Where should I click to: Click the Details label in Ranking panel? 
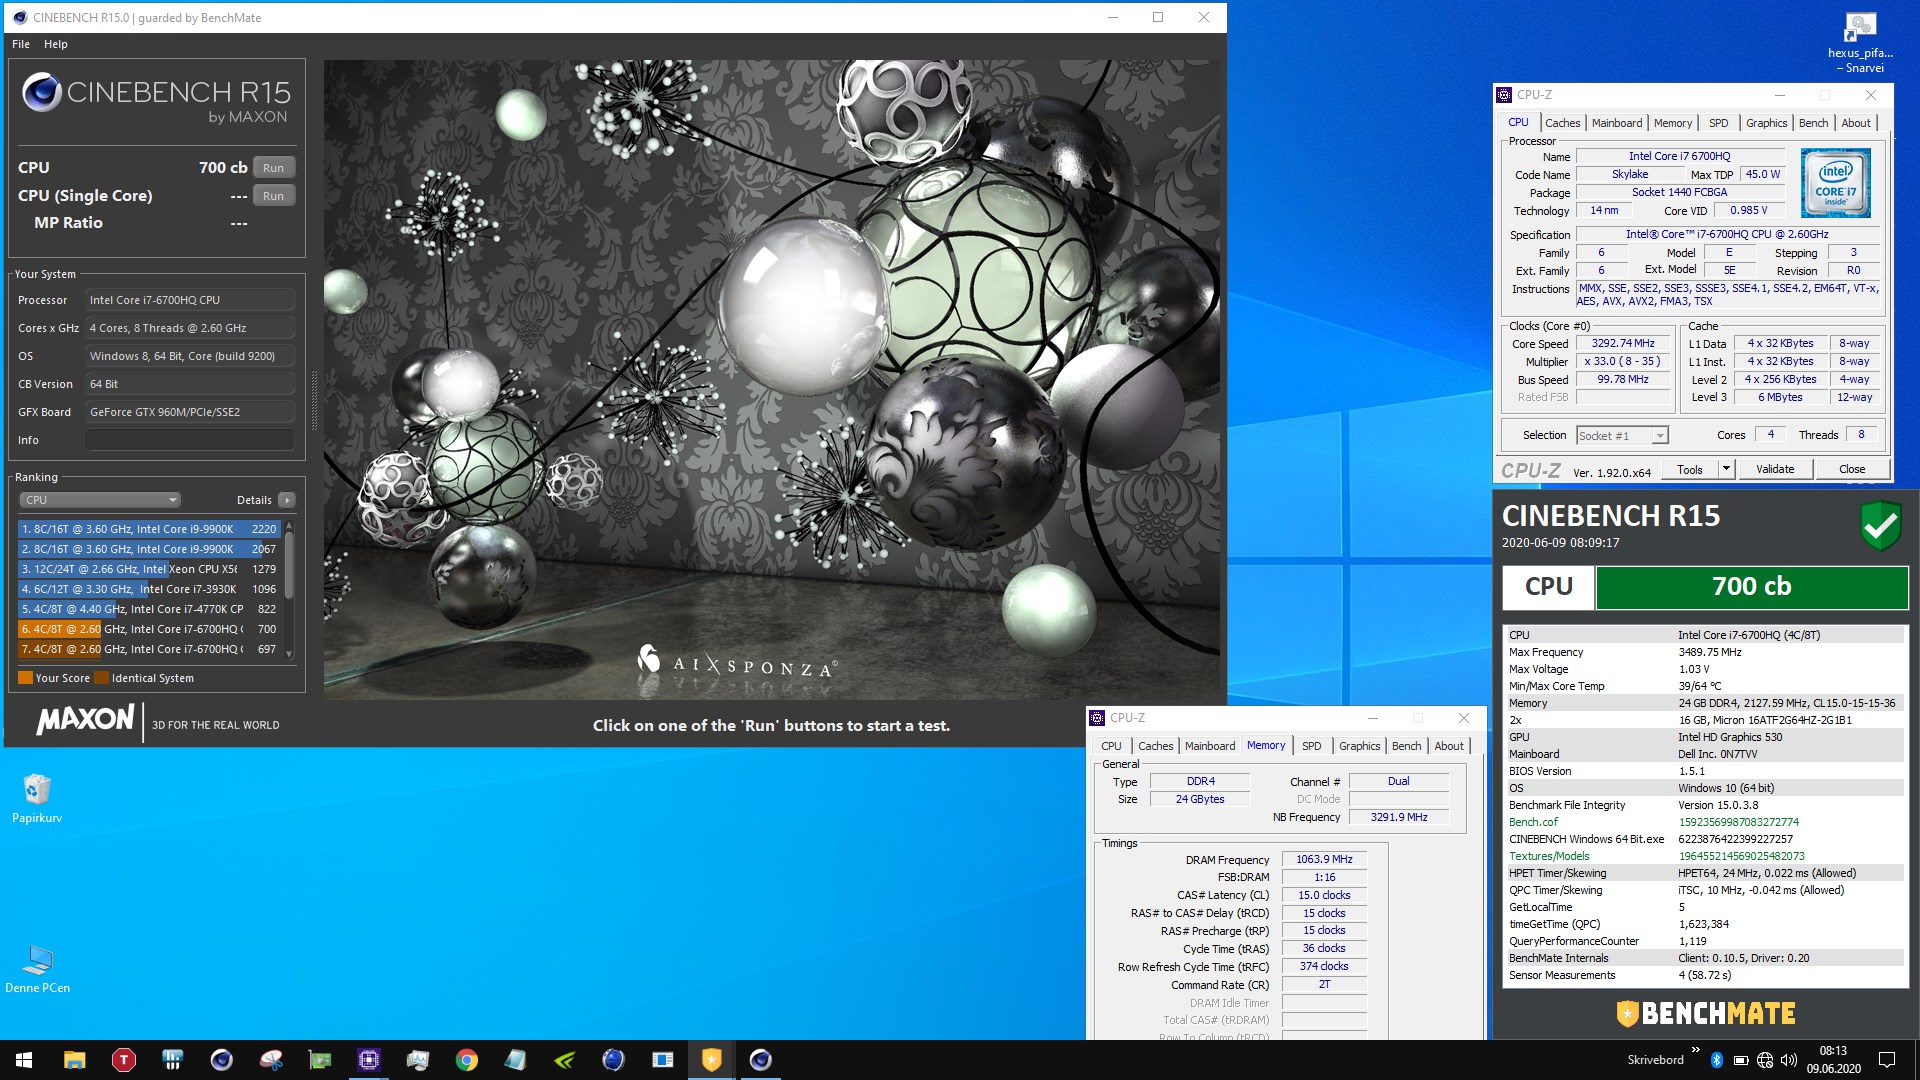tap(254, 500)
